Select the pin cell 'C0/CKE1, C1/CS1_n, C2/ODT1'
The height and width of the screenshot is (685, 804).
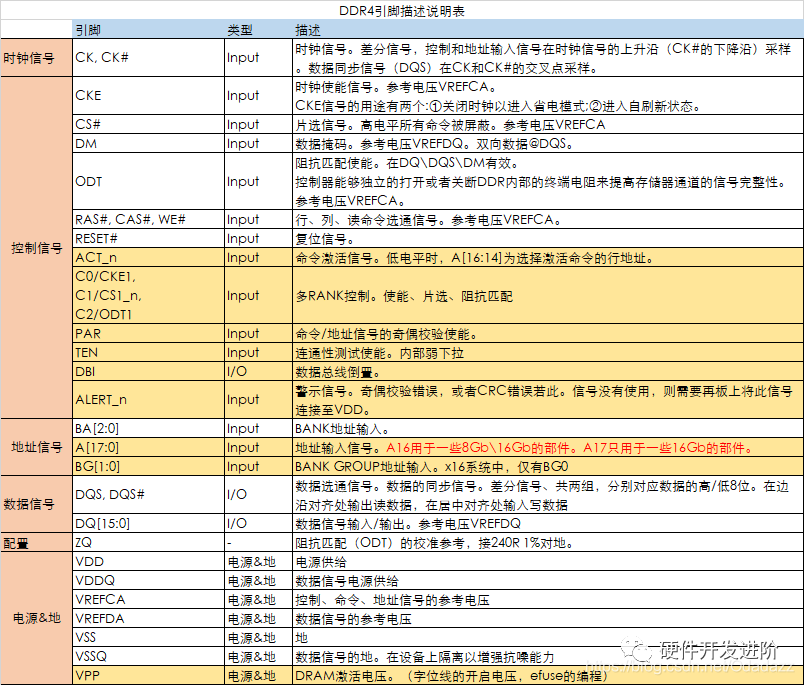pos(149,295)
